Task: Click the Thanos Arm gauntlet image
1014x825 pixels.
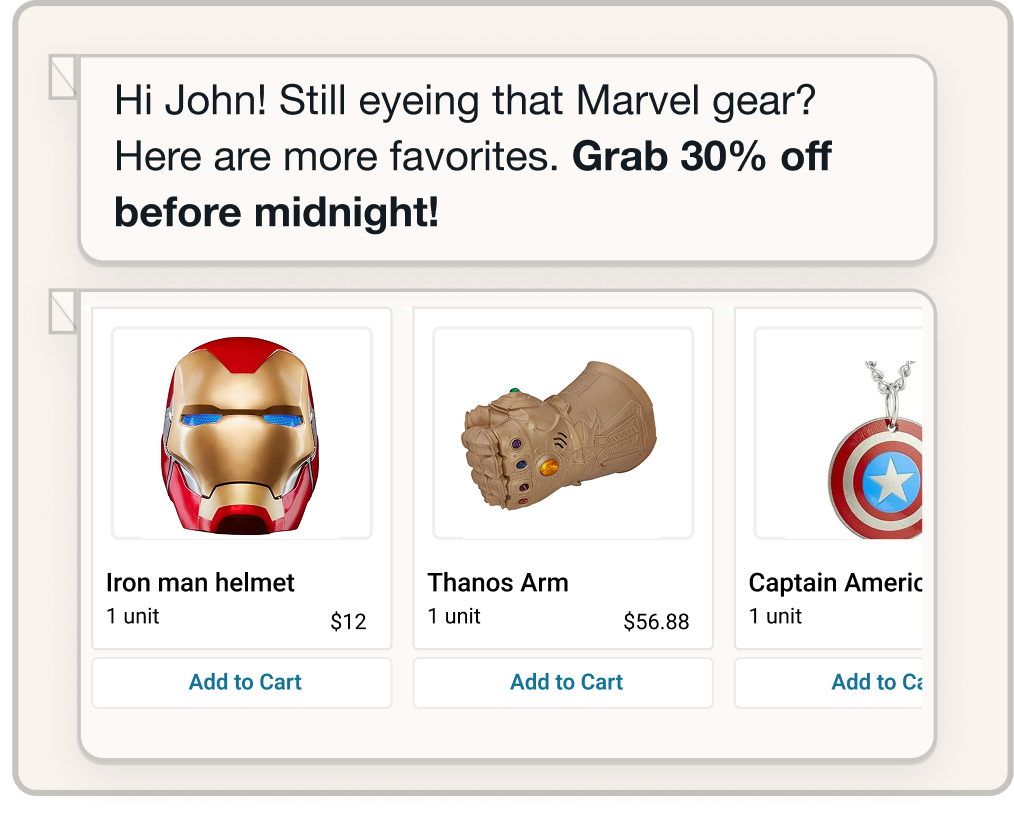Action: click(x=563, y=433)
